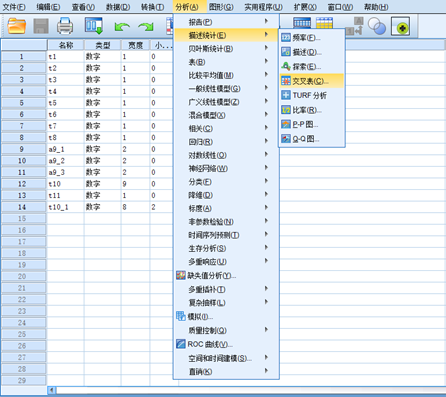Open the 窗口(W) menu
The width and height of the screenshot is (446, 397).
pos(340,7)
